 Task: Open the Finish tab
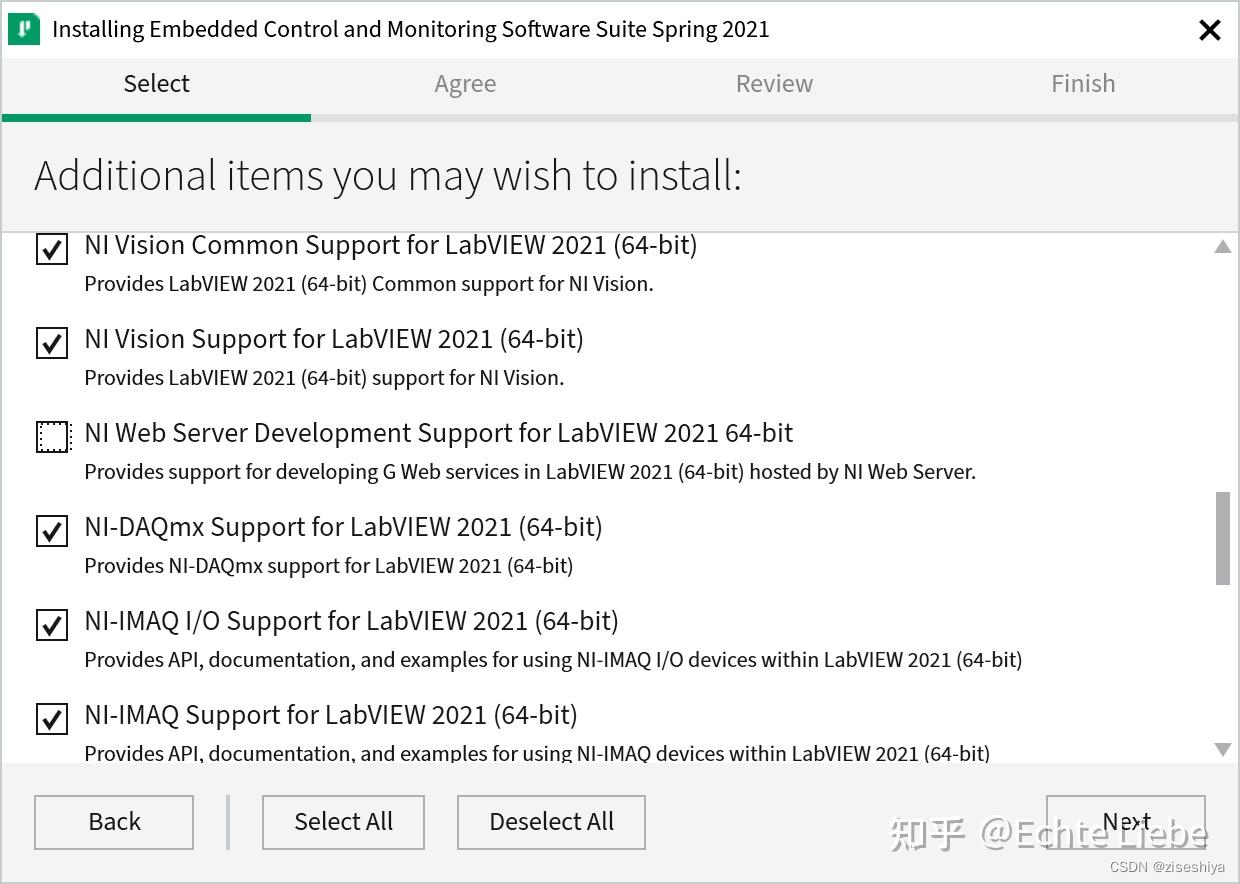(1083, 84)
